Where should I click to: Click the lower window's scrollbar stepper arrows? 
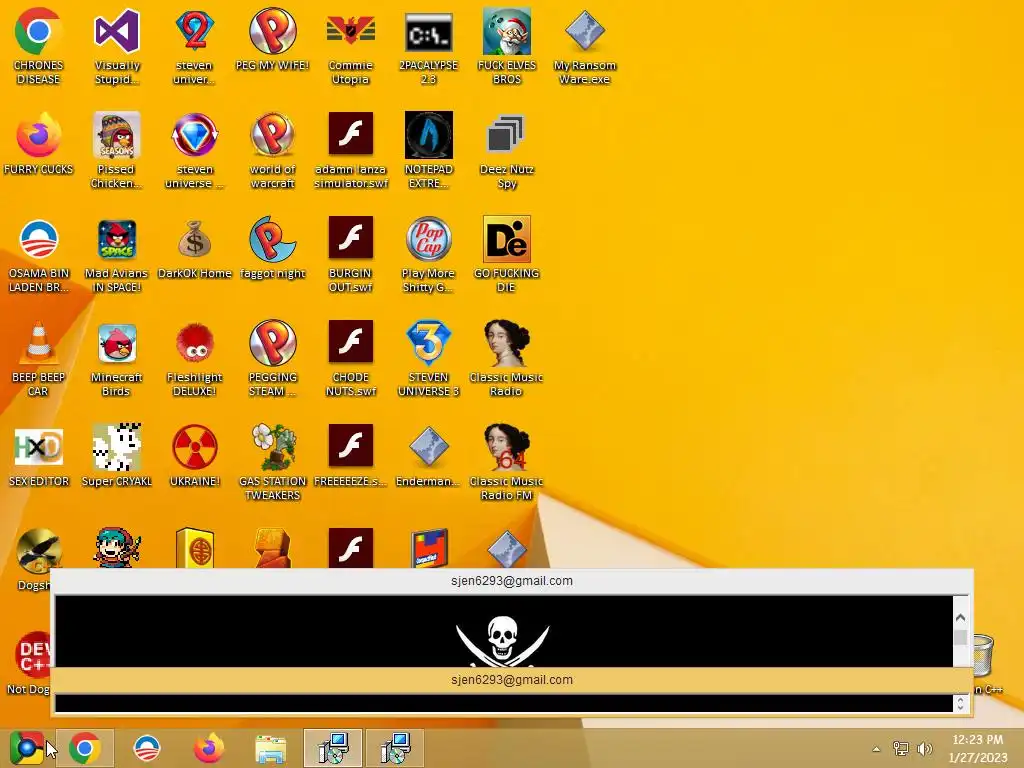click(x=960, y=703)
